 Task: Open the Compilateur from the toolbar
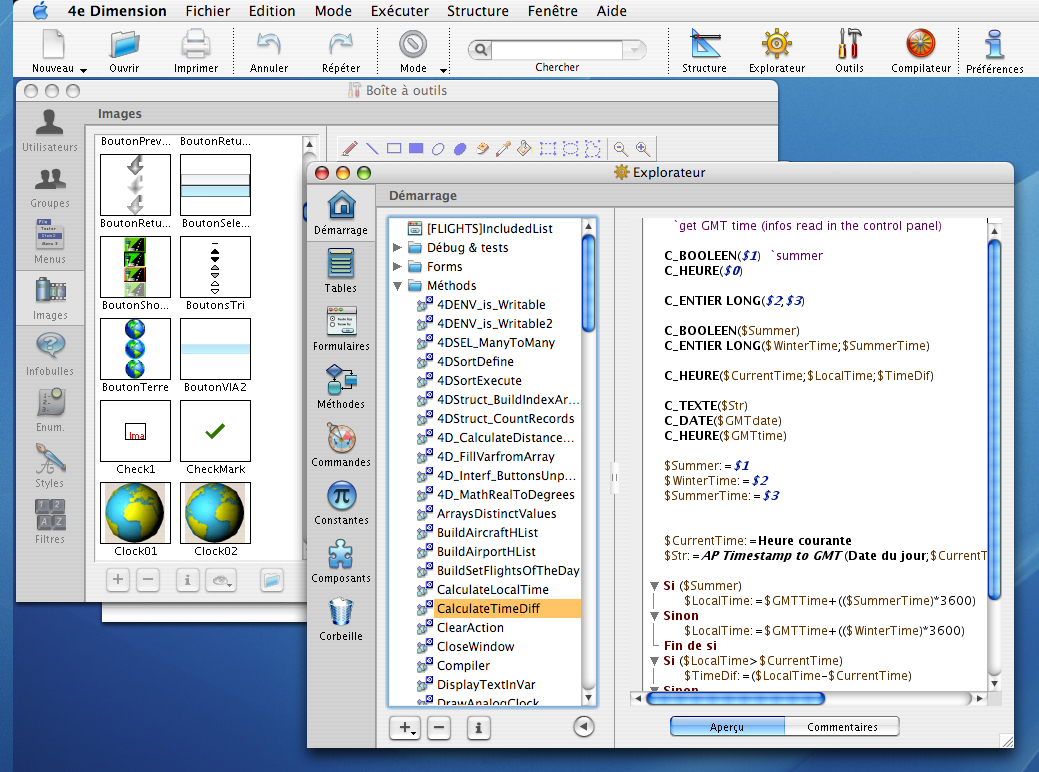click(920, 50)
